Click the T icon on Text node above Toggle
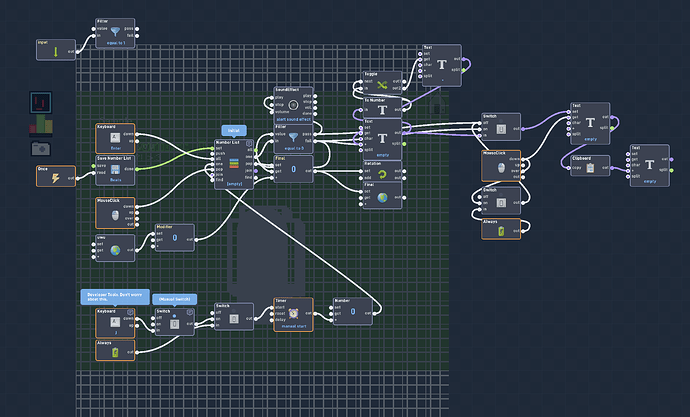The width and height of the screenshot is (690, 417). click(442, 65)
